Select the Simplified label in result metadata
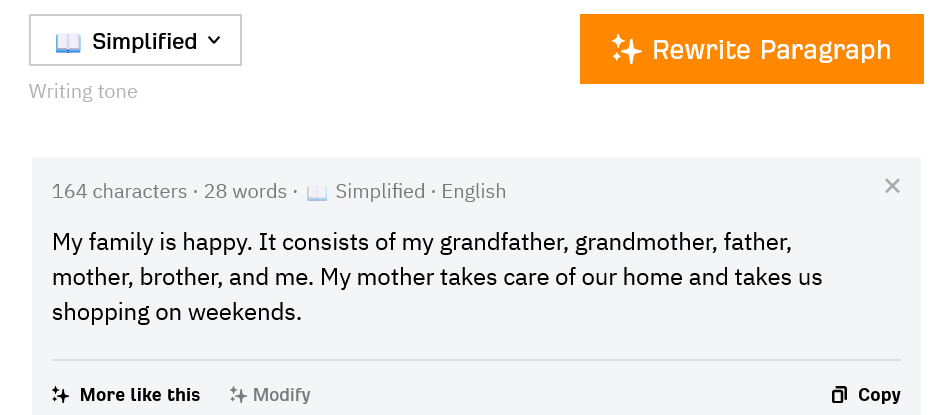 380,191
